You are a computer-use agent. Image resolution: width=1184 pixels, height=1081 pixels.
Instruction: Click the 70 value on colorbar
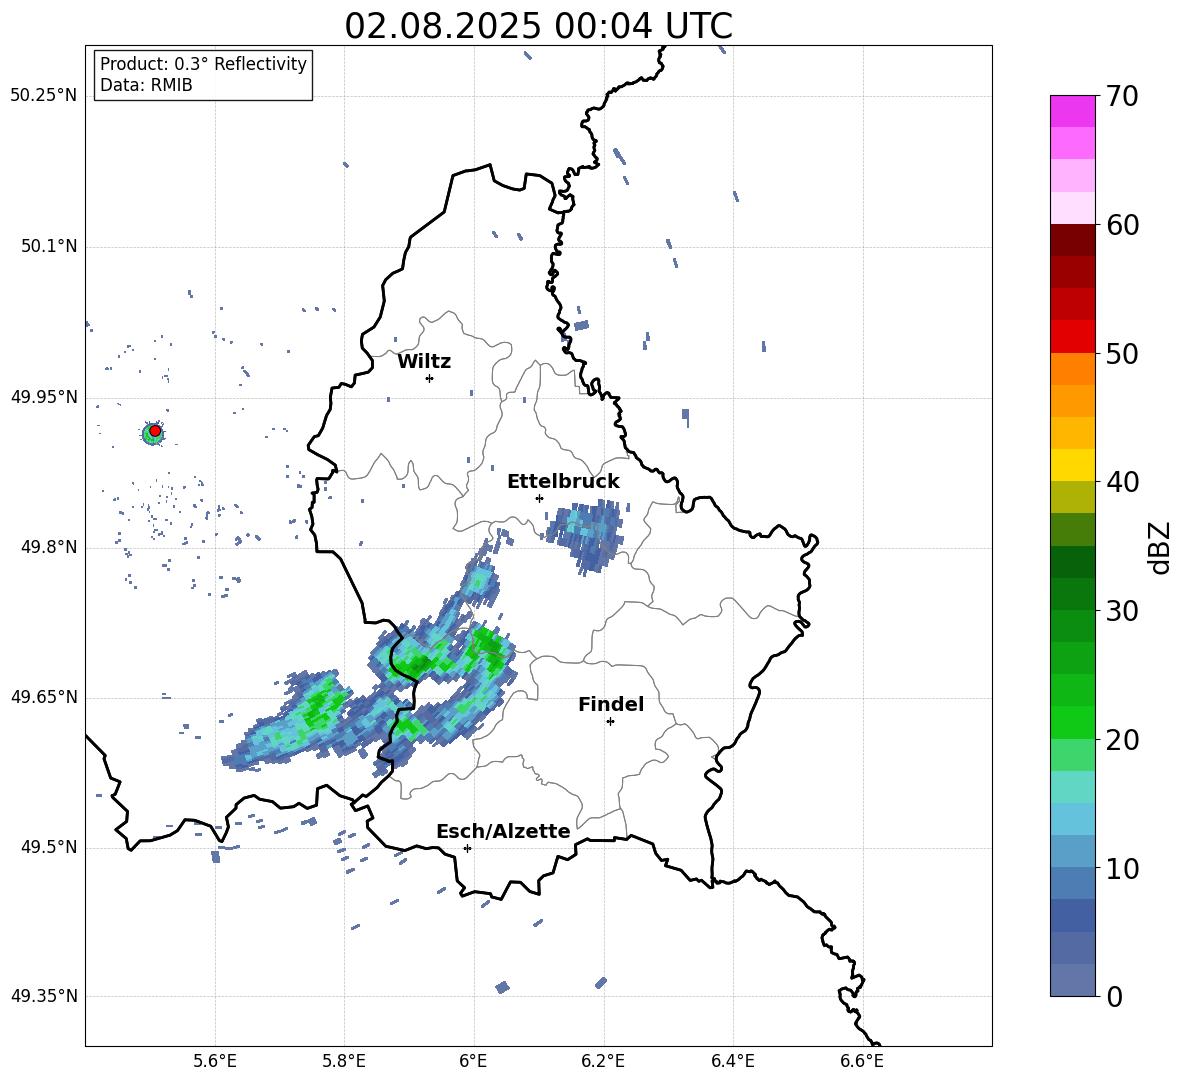[1122, 97]
